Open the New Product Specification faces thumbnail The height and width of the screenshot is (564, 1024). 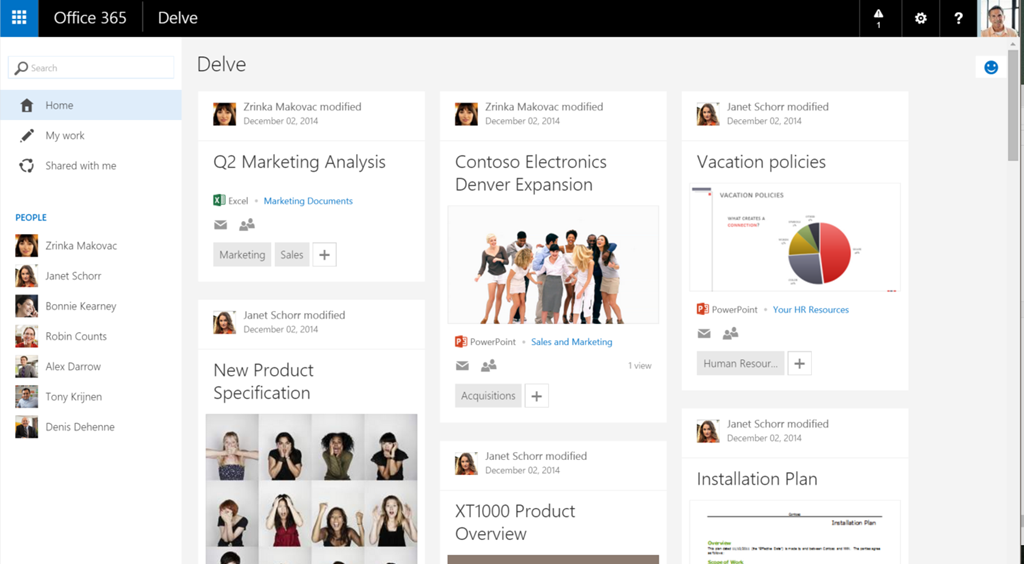(x=312, y=488)
